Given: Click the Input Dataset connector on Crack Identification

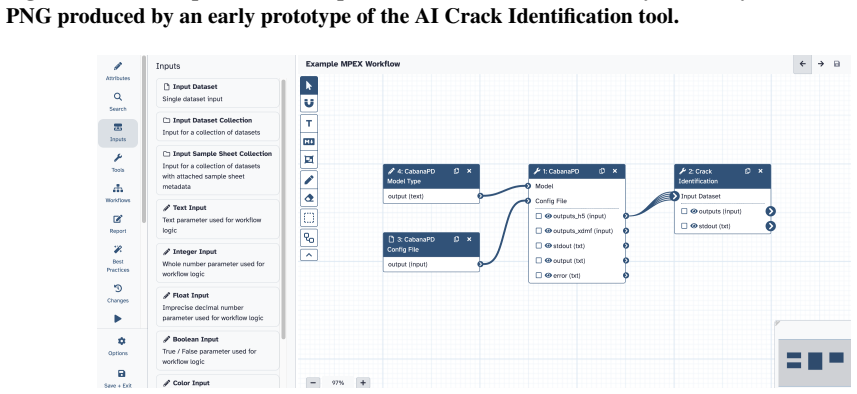Looking at the screenshot, I should coord(674,196).
